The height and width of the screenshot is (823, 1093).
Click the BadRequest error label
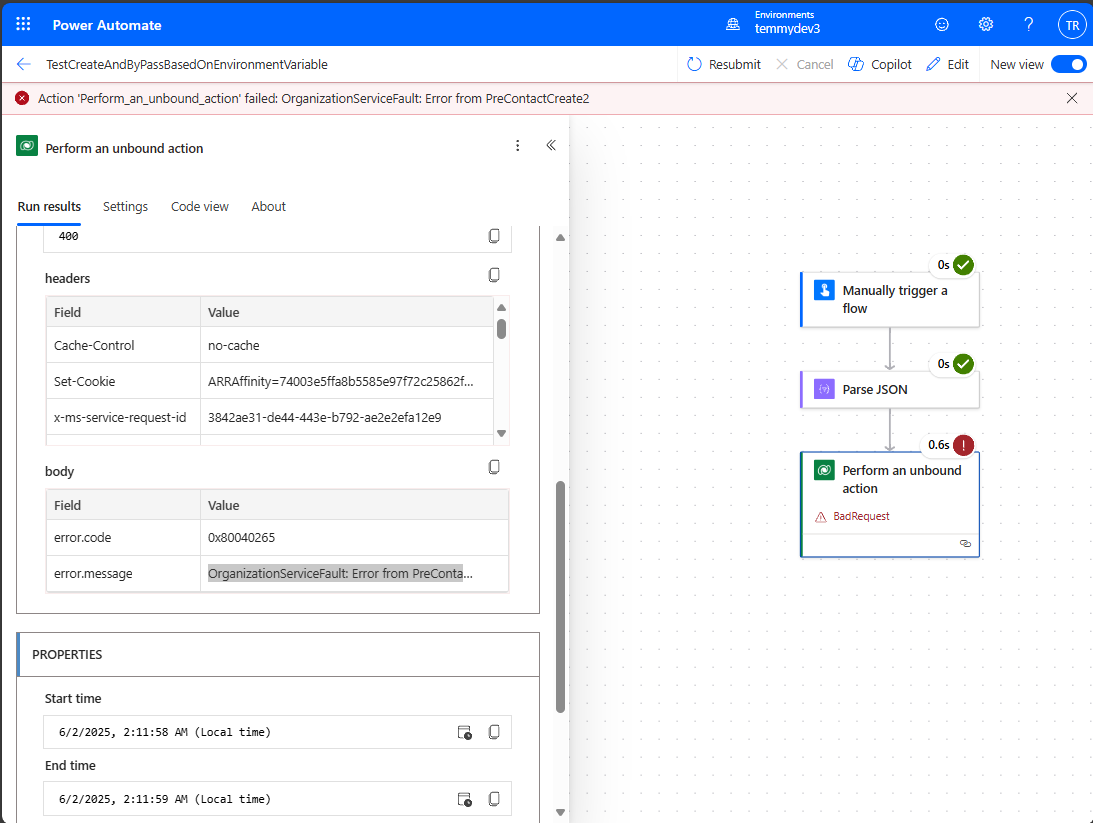[861, 516]
